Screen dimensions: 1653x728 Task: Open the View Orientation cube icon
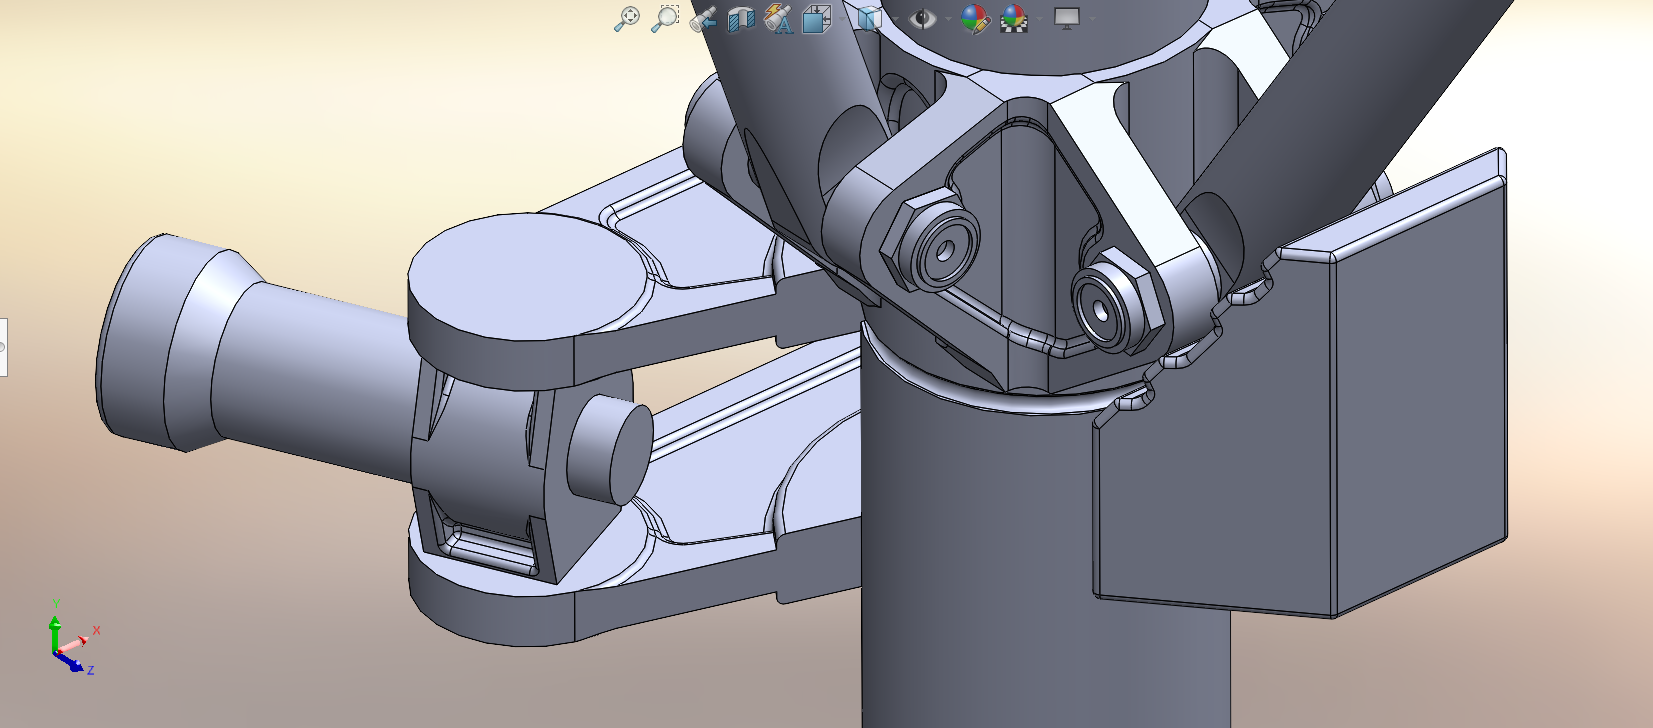[x=817, y=18]
